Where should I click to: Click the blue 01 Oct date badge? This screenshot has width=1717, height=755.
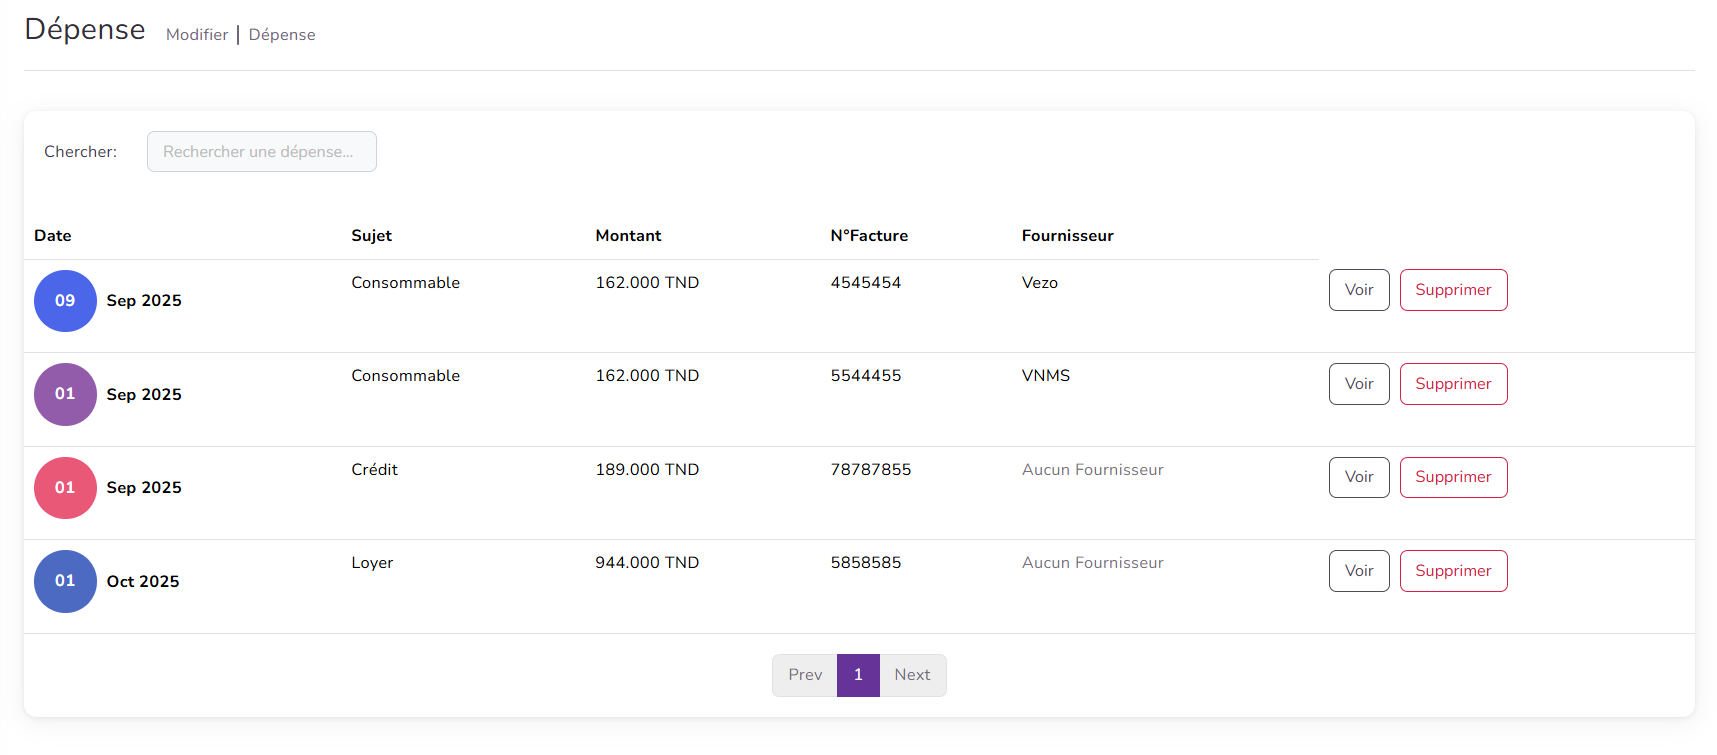(65, 581)
